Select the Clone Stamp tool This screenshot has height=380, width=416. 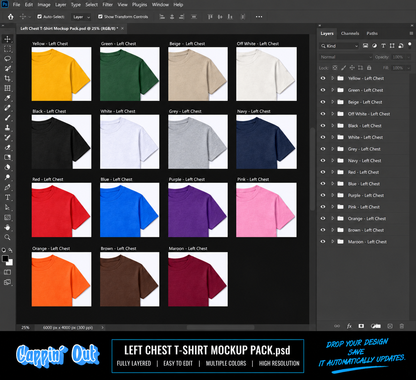7,128
